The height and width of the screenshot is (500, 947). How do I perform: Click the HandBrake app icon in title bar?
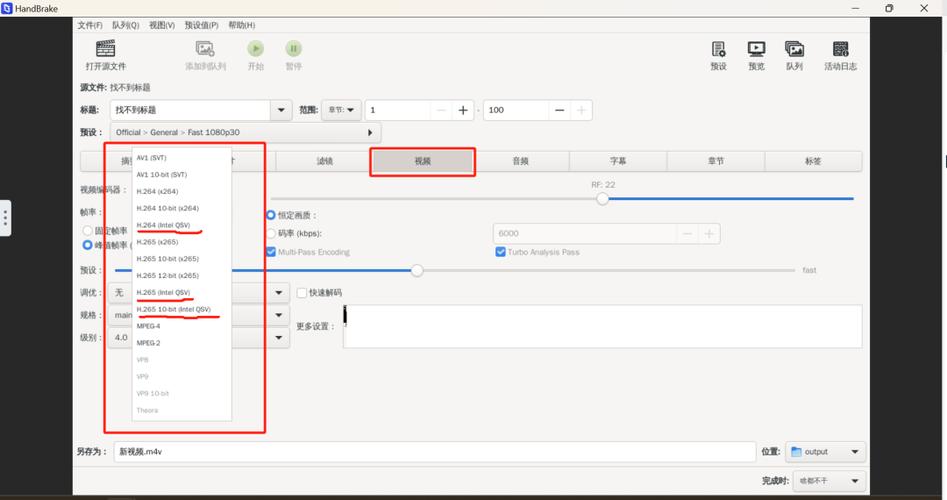tap(7, 8)
